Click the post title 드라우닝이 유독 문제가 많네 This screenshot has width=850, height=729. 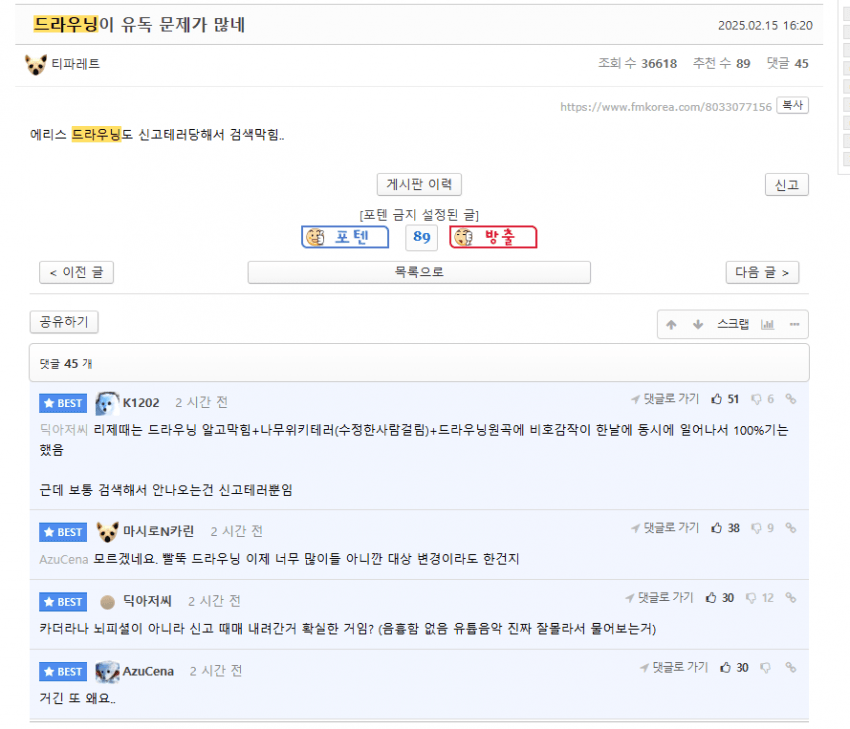point(139,24)
